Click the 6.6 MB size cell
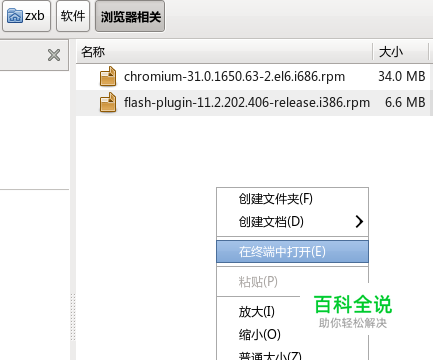433x360 pixels. 405,102
